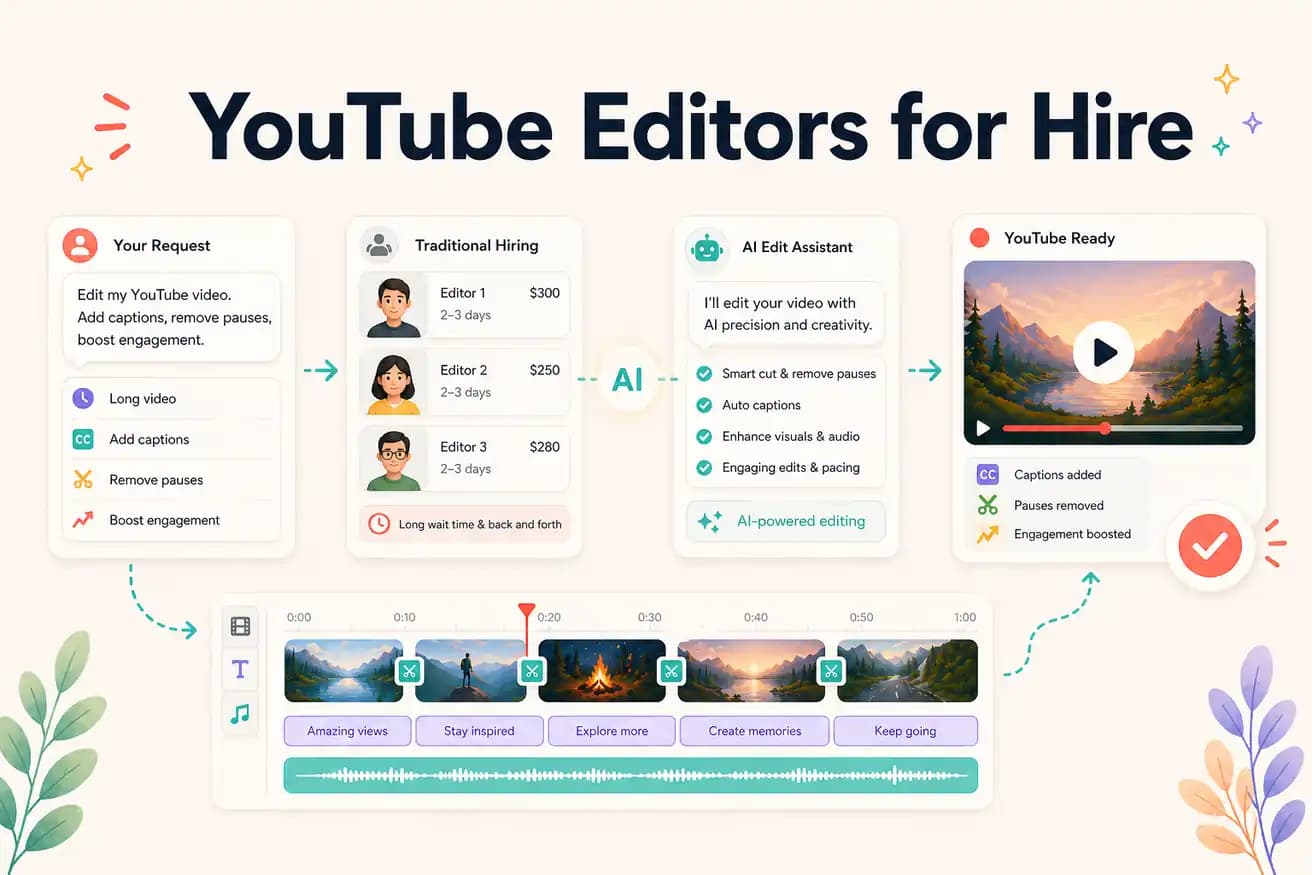The width and height of the screenshot is (1312, 875).
Task: Click the scissors cut icon between the first two clips
Action: pyautogui.click(x=409, y=671)
